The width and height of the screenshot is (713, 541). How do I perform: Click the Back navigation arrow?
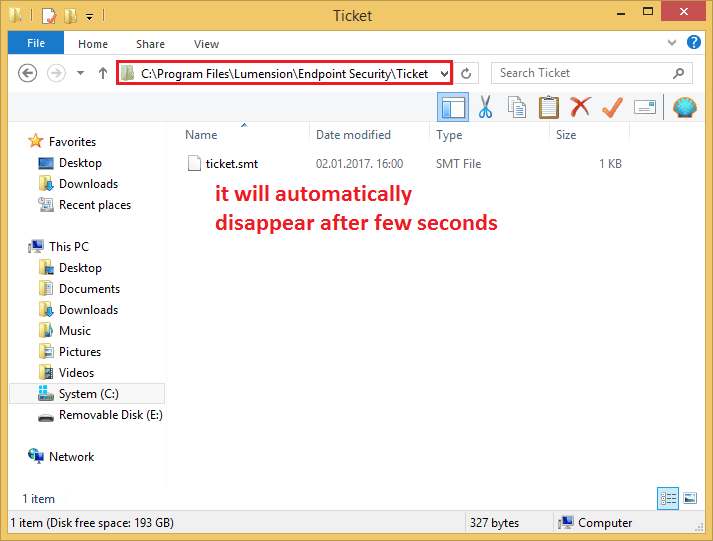pos(27,73)
